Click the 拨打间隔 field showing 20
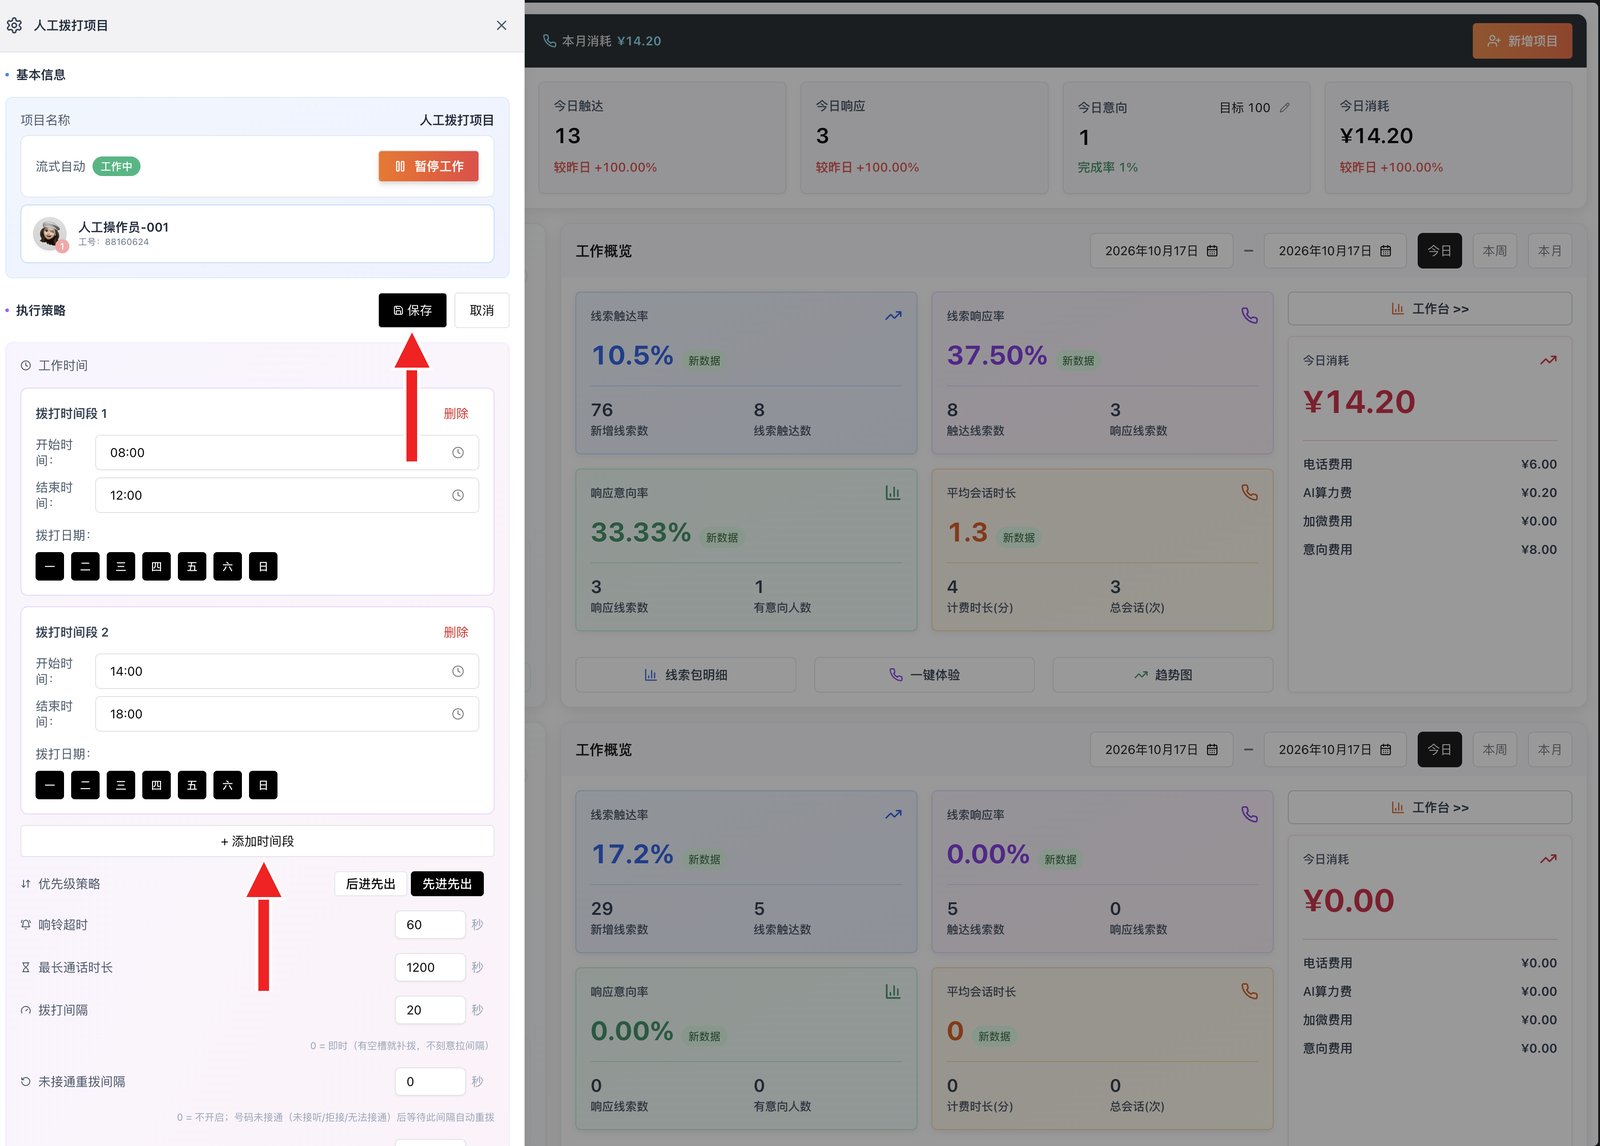1600x1146 pixels. click(430, 1010)
